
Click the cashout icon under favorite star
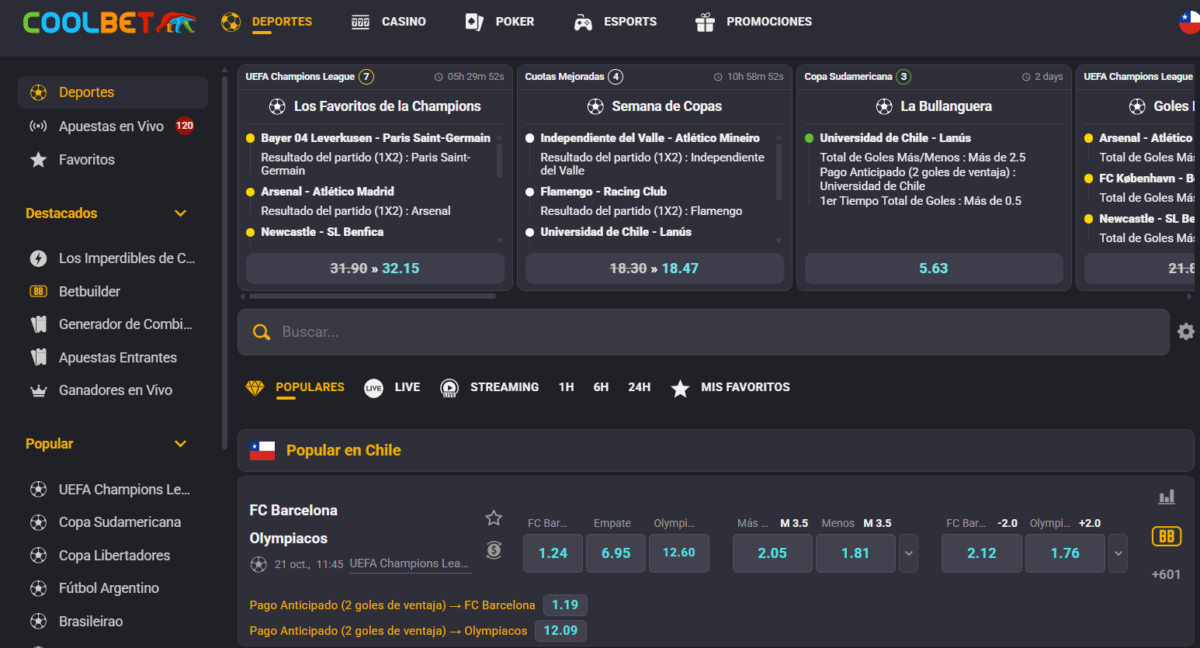494,549
